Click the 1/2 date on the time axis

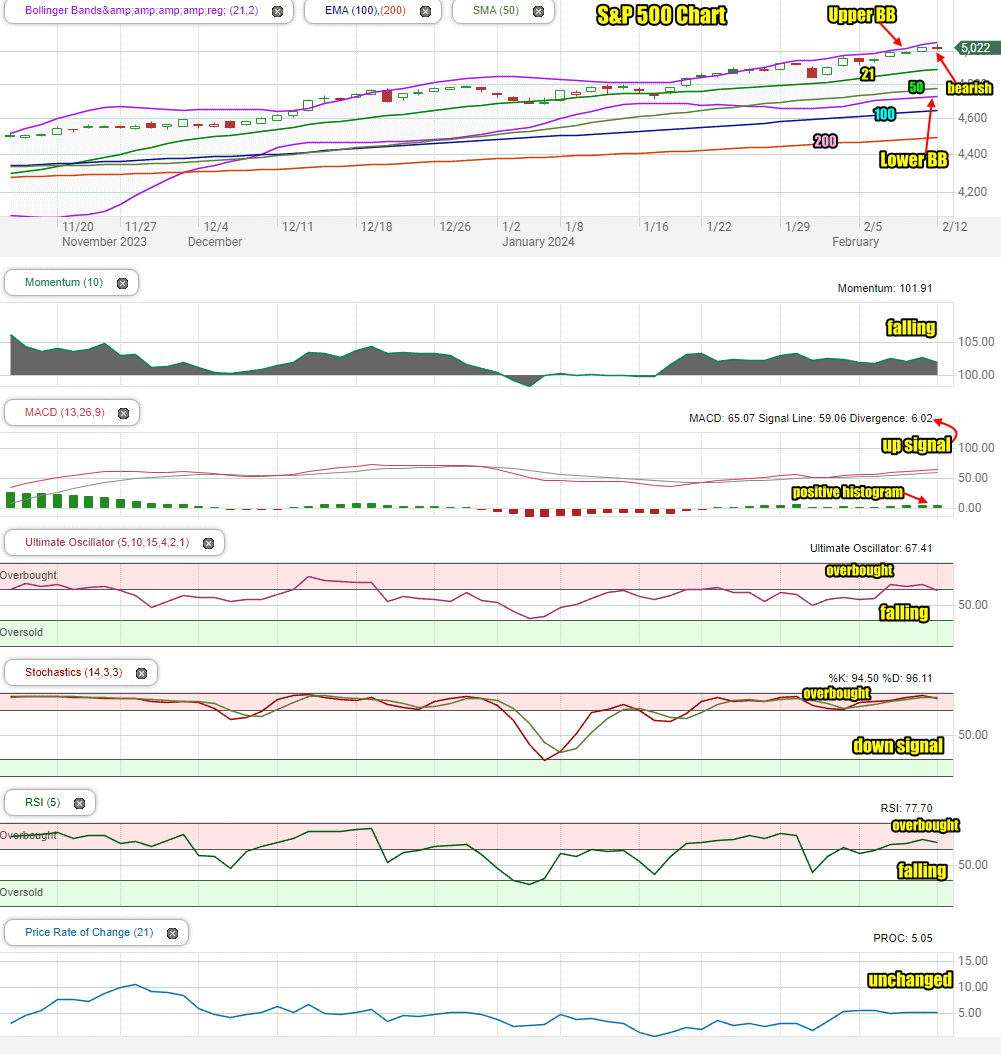point(511,227)
